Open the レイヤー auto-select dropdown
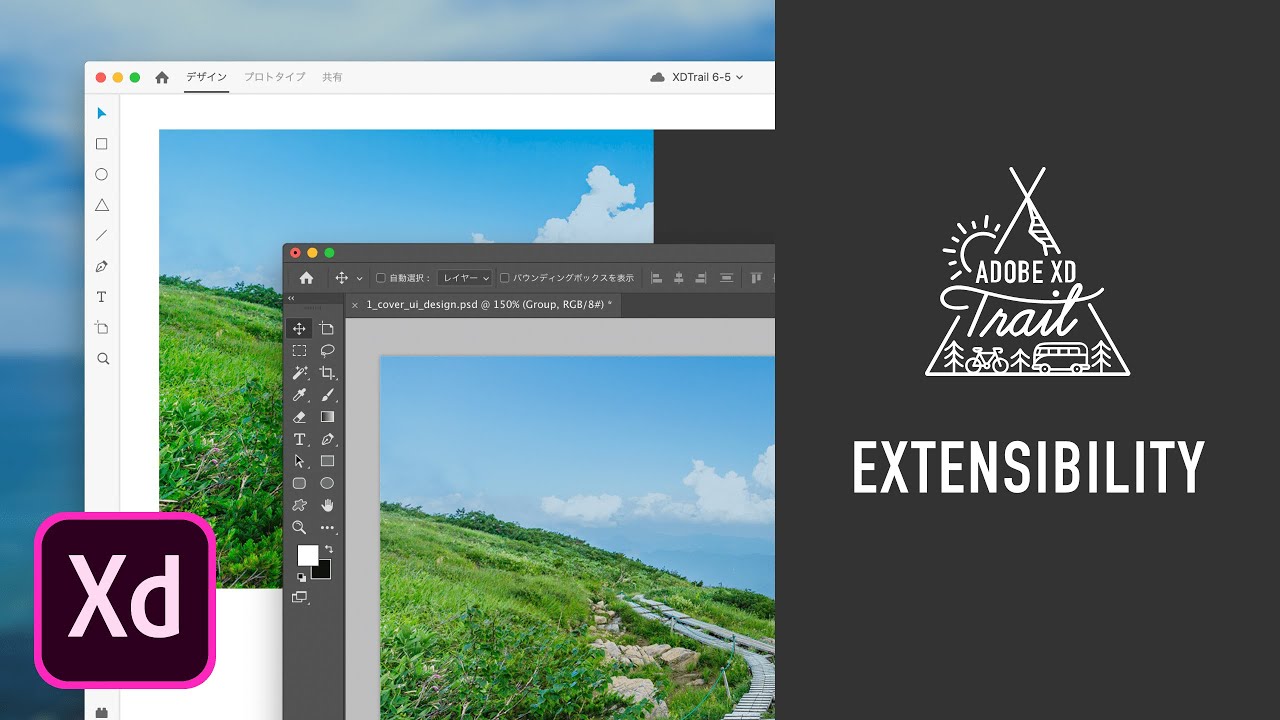This screenshot has height=720, width=1280. (x=465, y=278)
